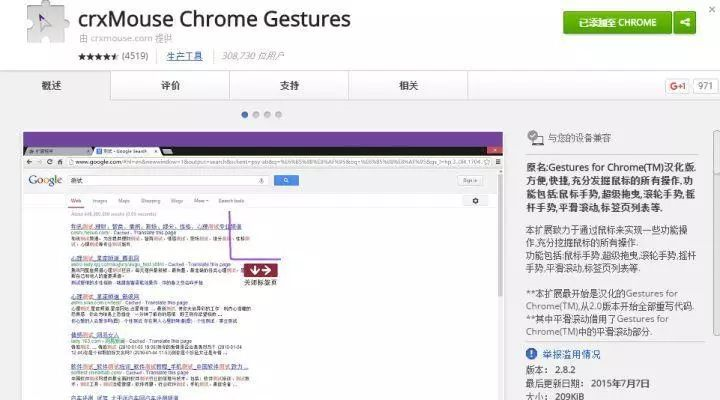Viewport: 720px width, 400px height.
Task: Select the first carousel dot
Action: (x=245, y=114)
